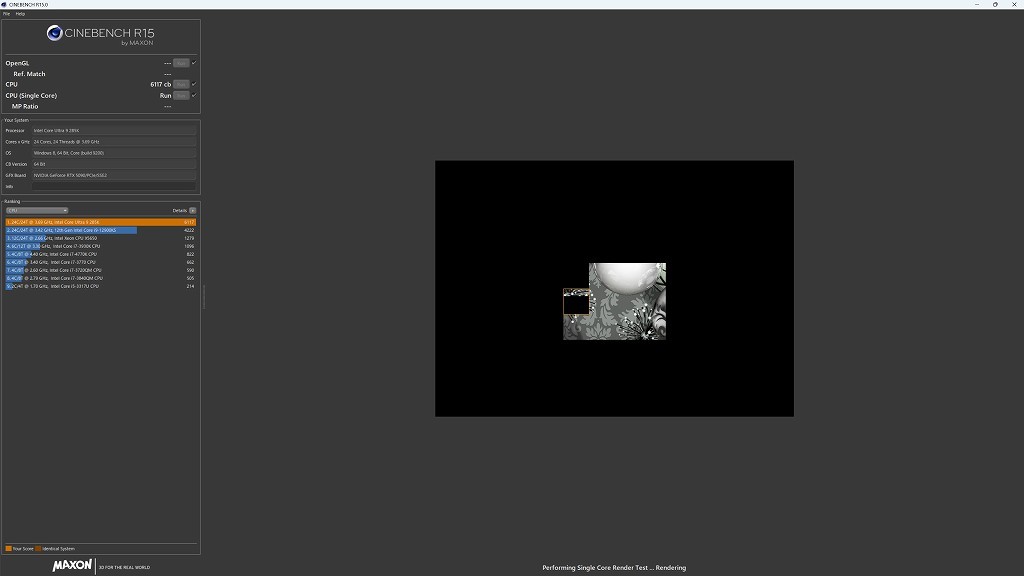Click the CPU score 6117 cb
The height and width of the screenshot is (576, 1024).
pos(161,84)
